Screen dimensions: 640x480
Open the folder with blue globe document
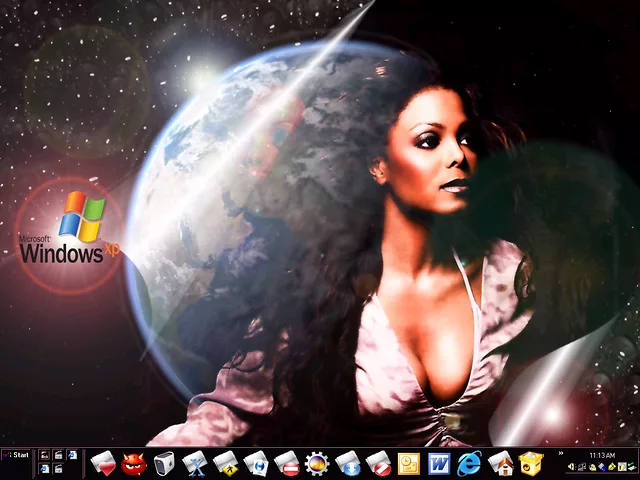pyautogui.click(x=256, y=463)
